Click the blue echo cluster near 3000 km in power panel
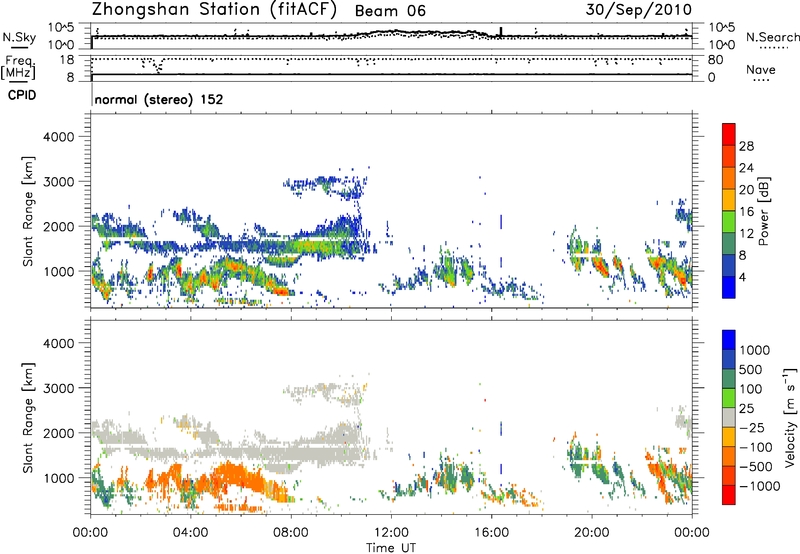Viewport: 800px width, 554px height. click(327, 186)
